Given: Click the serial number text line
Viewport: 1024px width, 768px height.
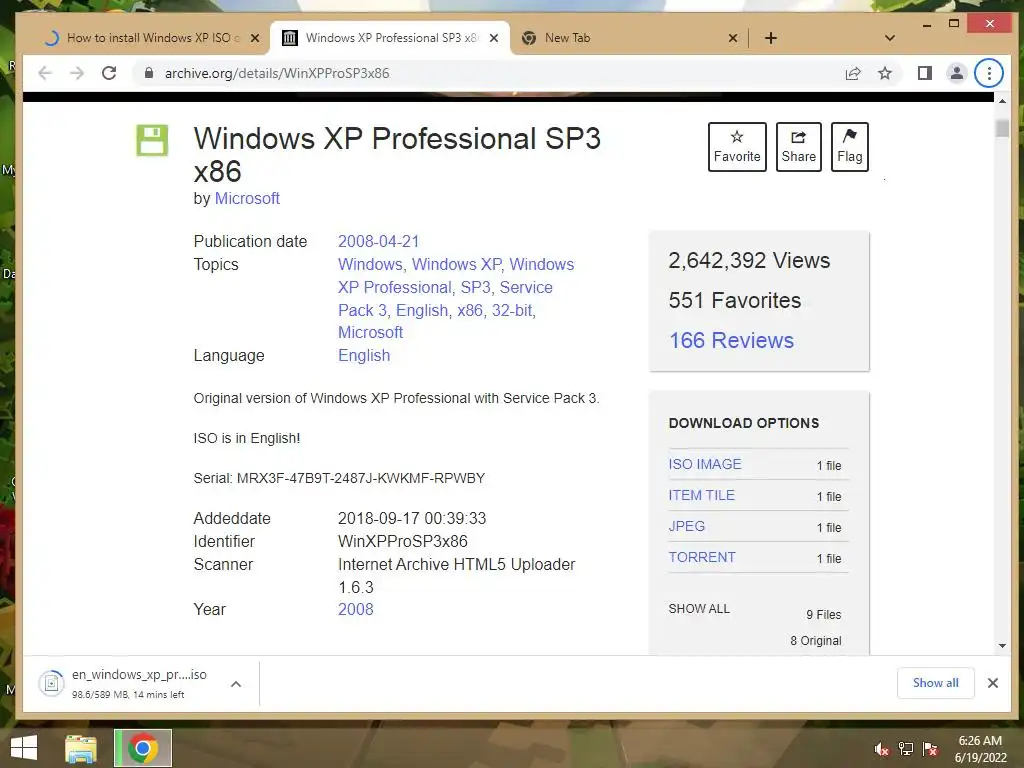Looking at the screenshot, I should pyautogui.click(x=339, y=478).
